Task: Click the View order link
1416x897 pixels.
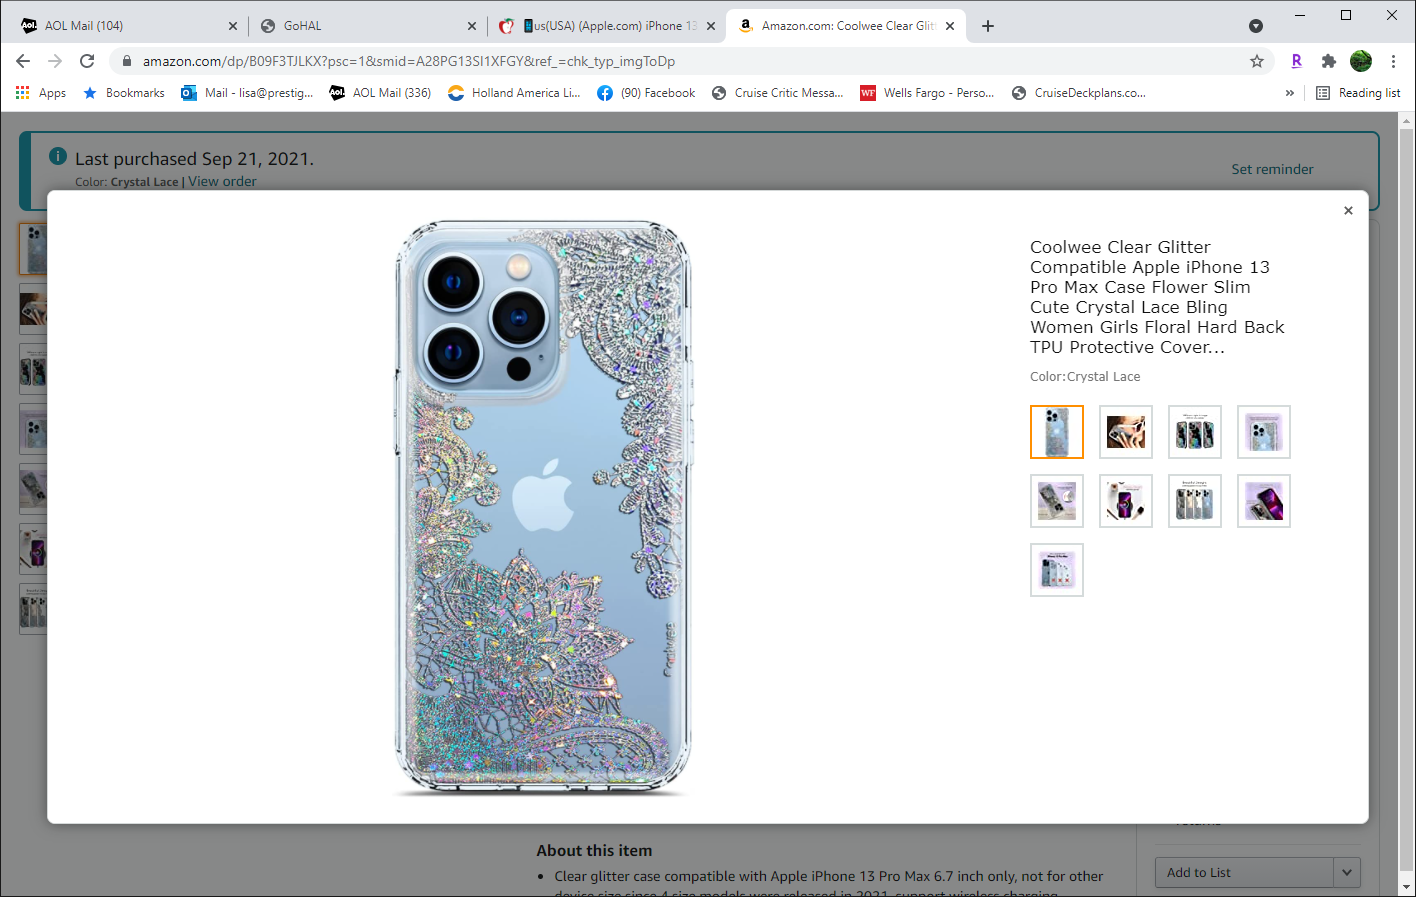Action: [222, 181]
